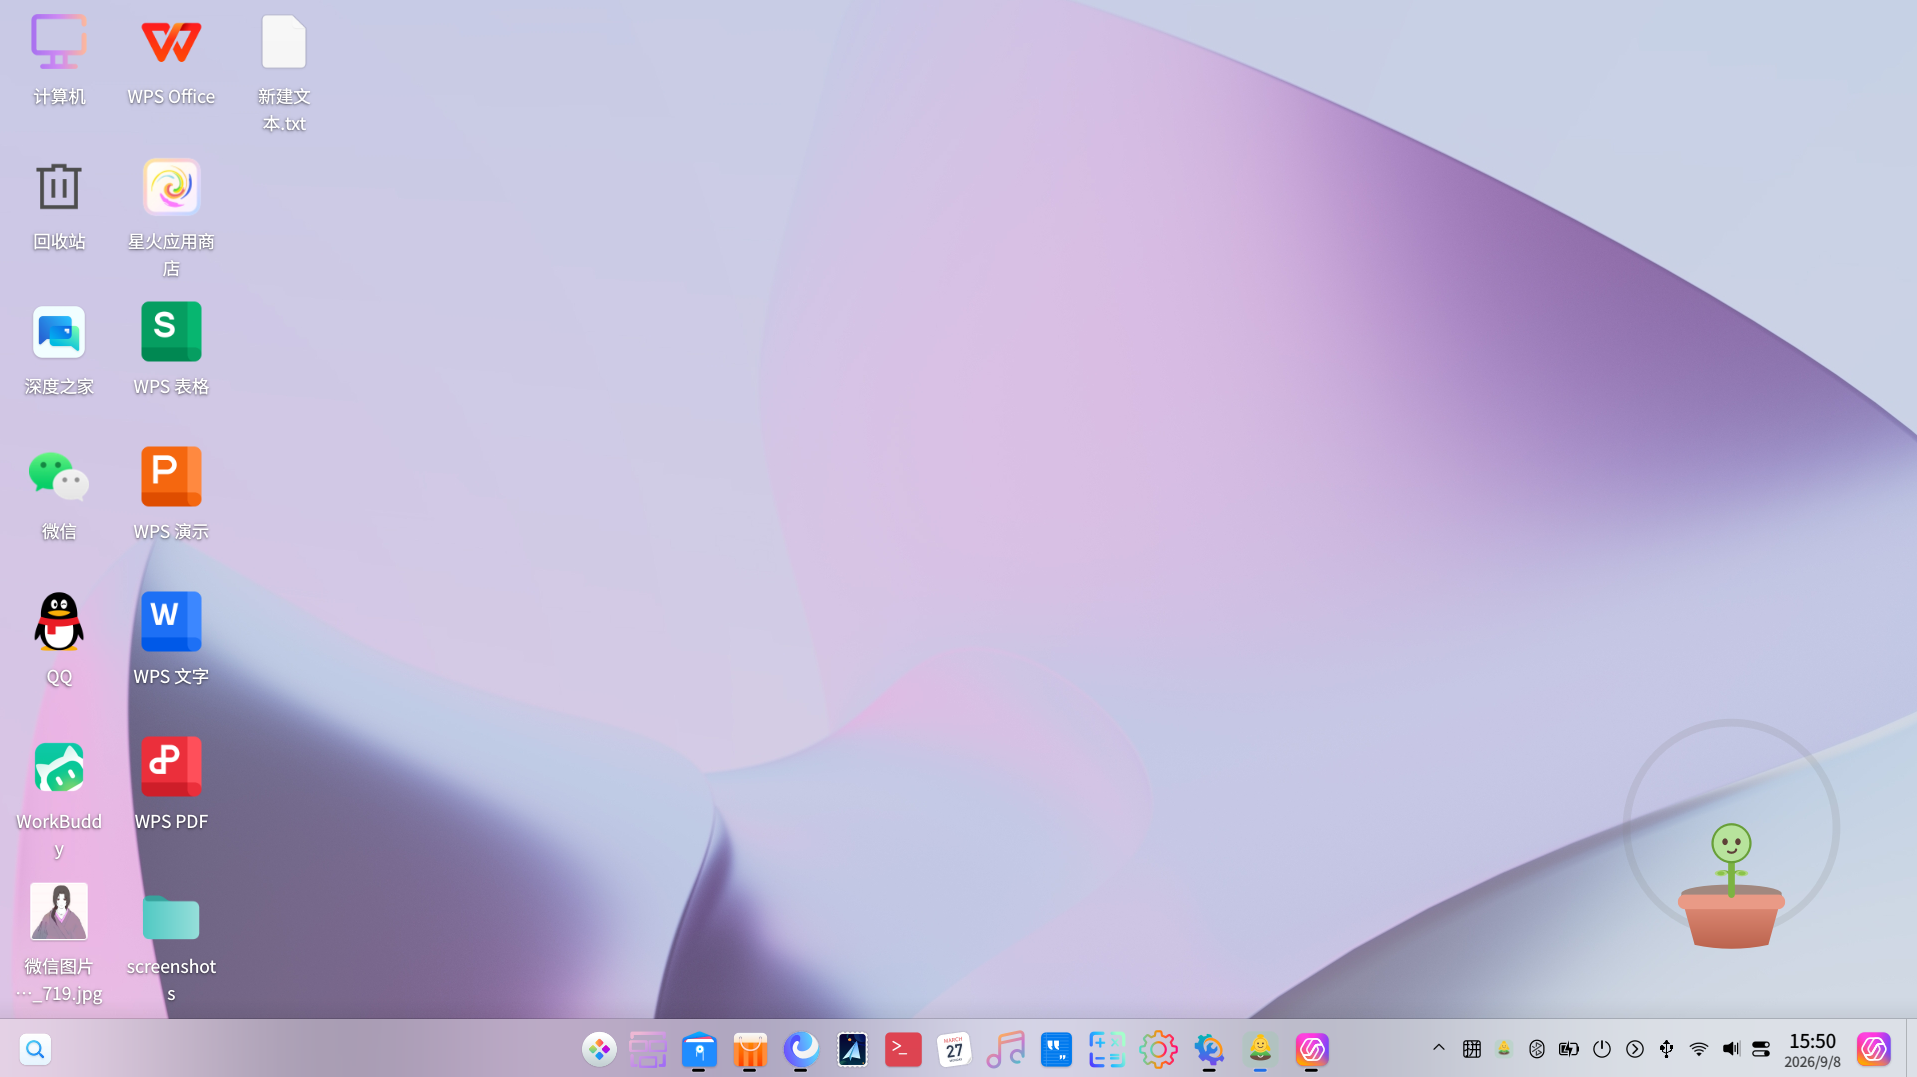This screenshot has height=1077, width=1917.
Task: Click the search icon on taskbar
Action: tap(35, 1049)
